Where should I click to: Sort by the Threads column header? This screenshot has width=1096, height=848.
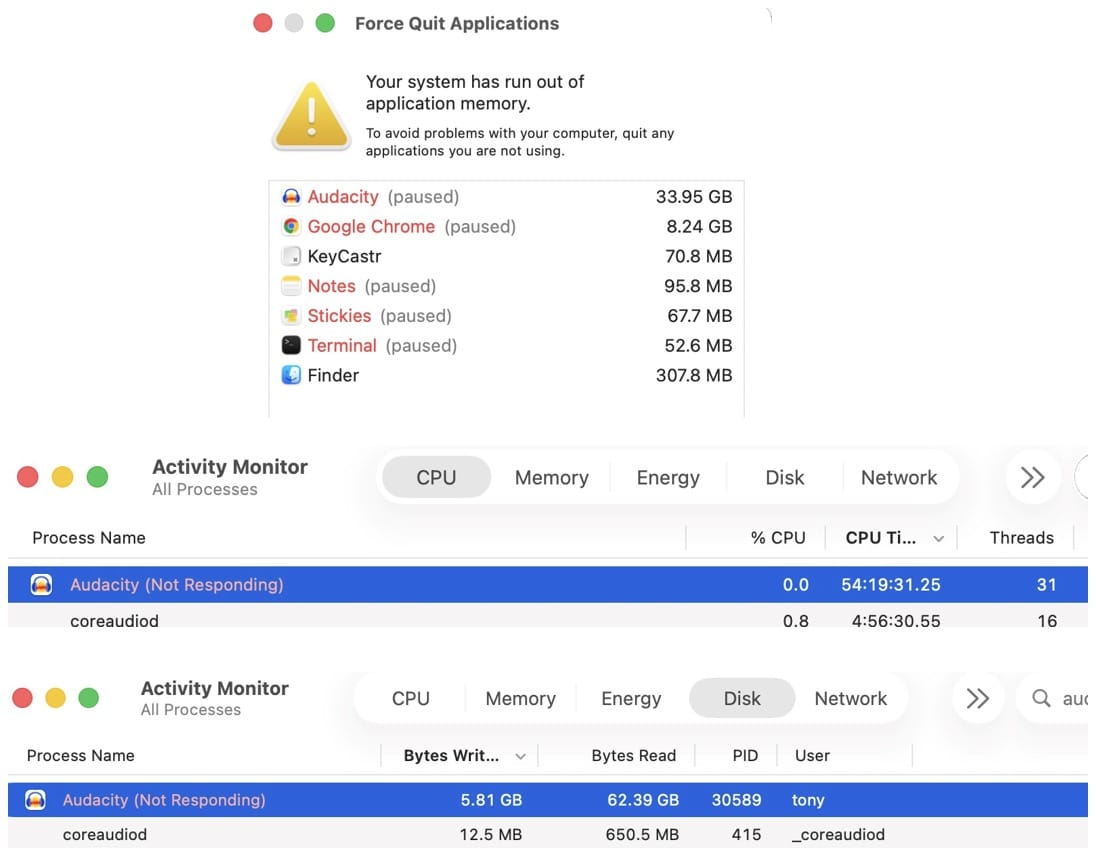1021,538
